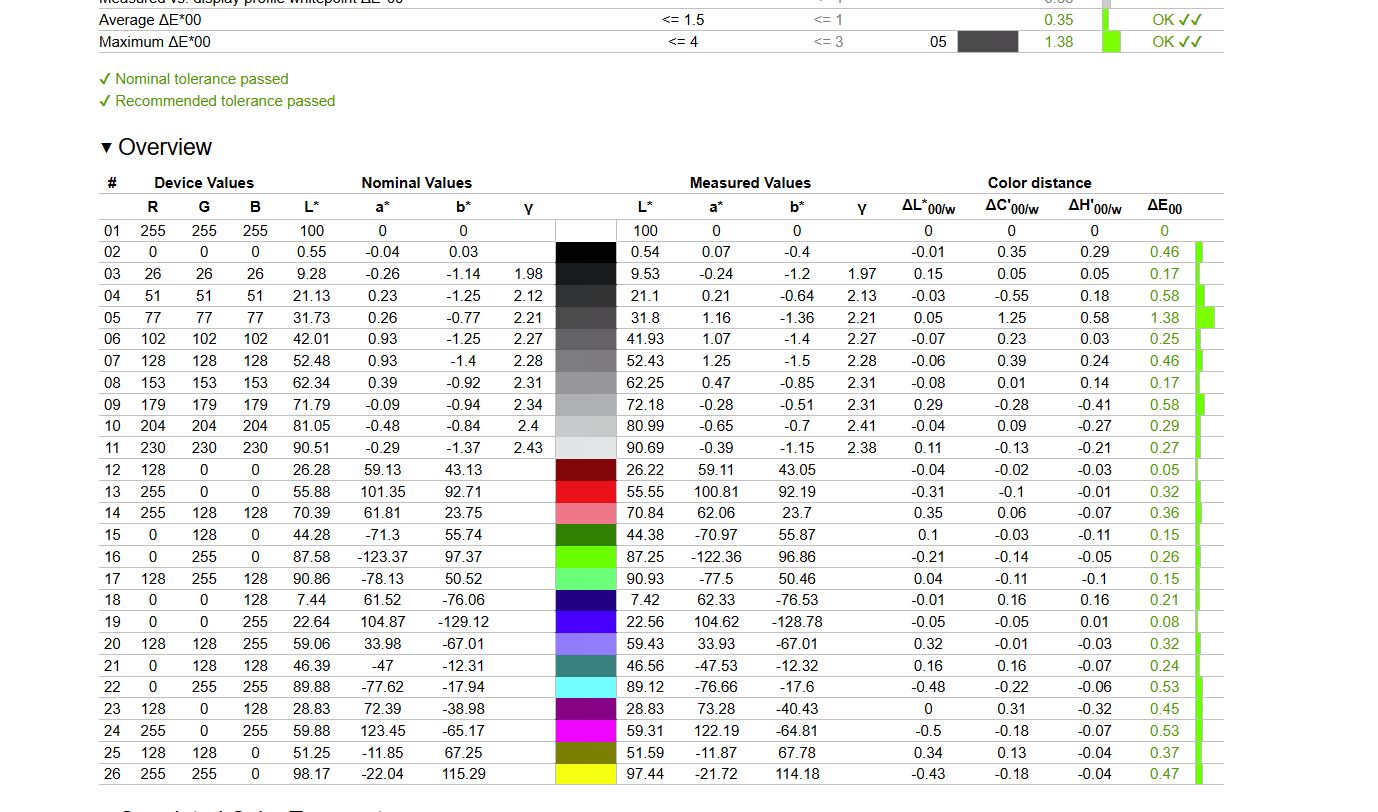This screenshot has height=812, width=1378.
Task: Click the gray swatch beside Maximum ΔE*00
Action: (x=988, y=42)
